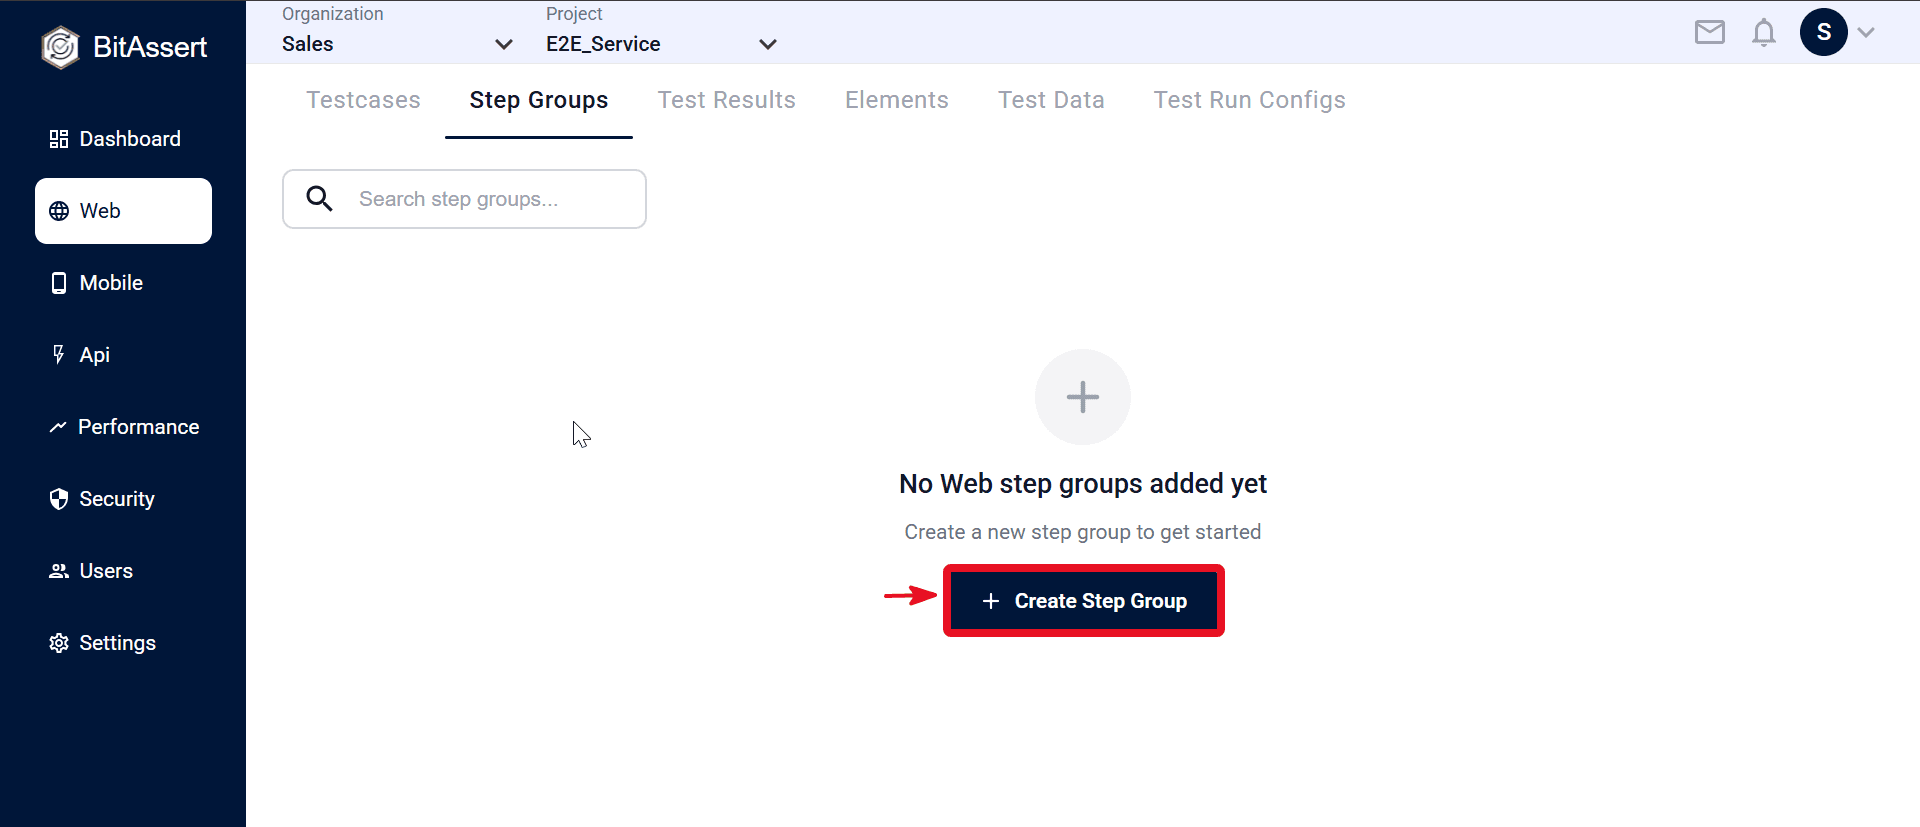Open Security in the sidebar

[x=123, y=499]
